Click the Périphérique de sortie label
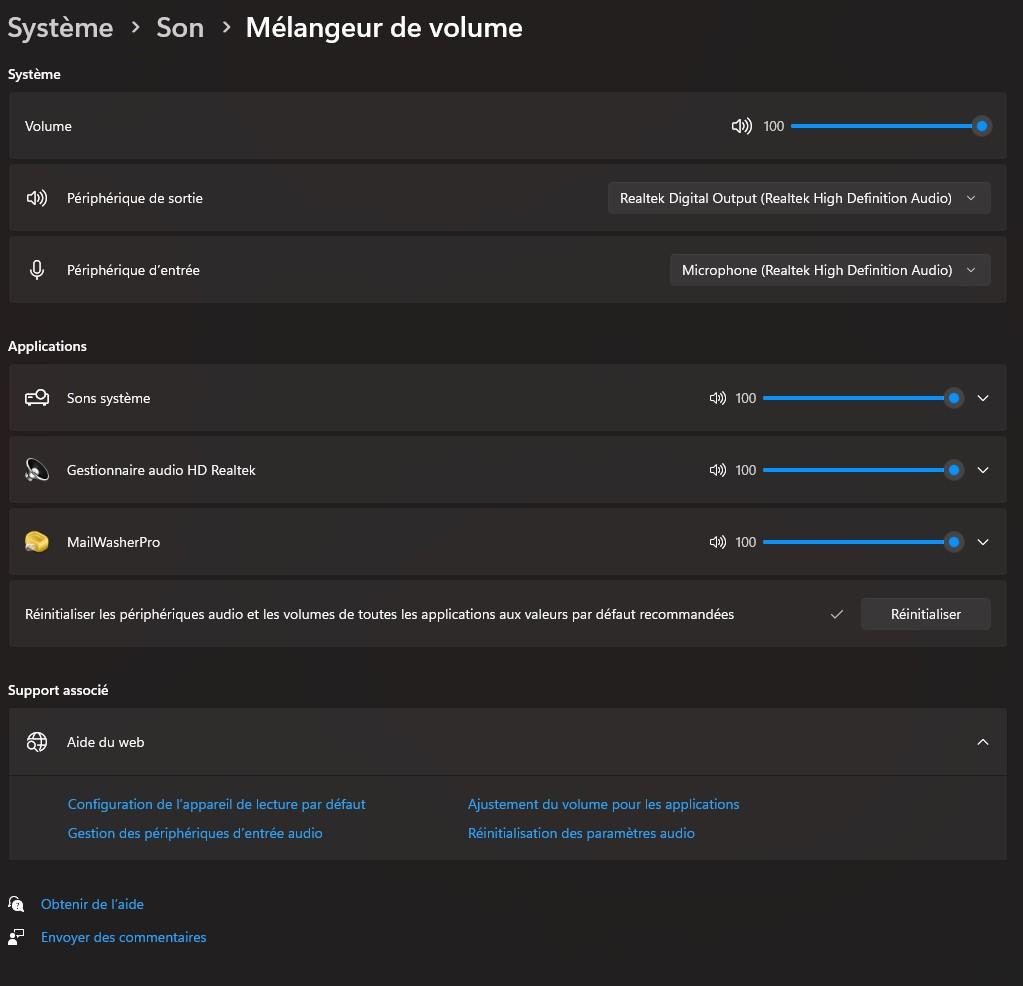1023x986 pixels. click(x=134, y=198)
